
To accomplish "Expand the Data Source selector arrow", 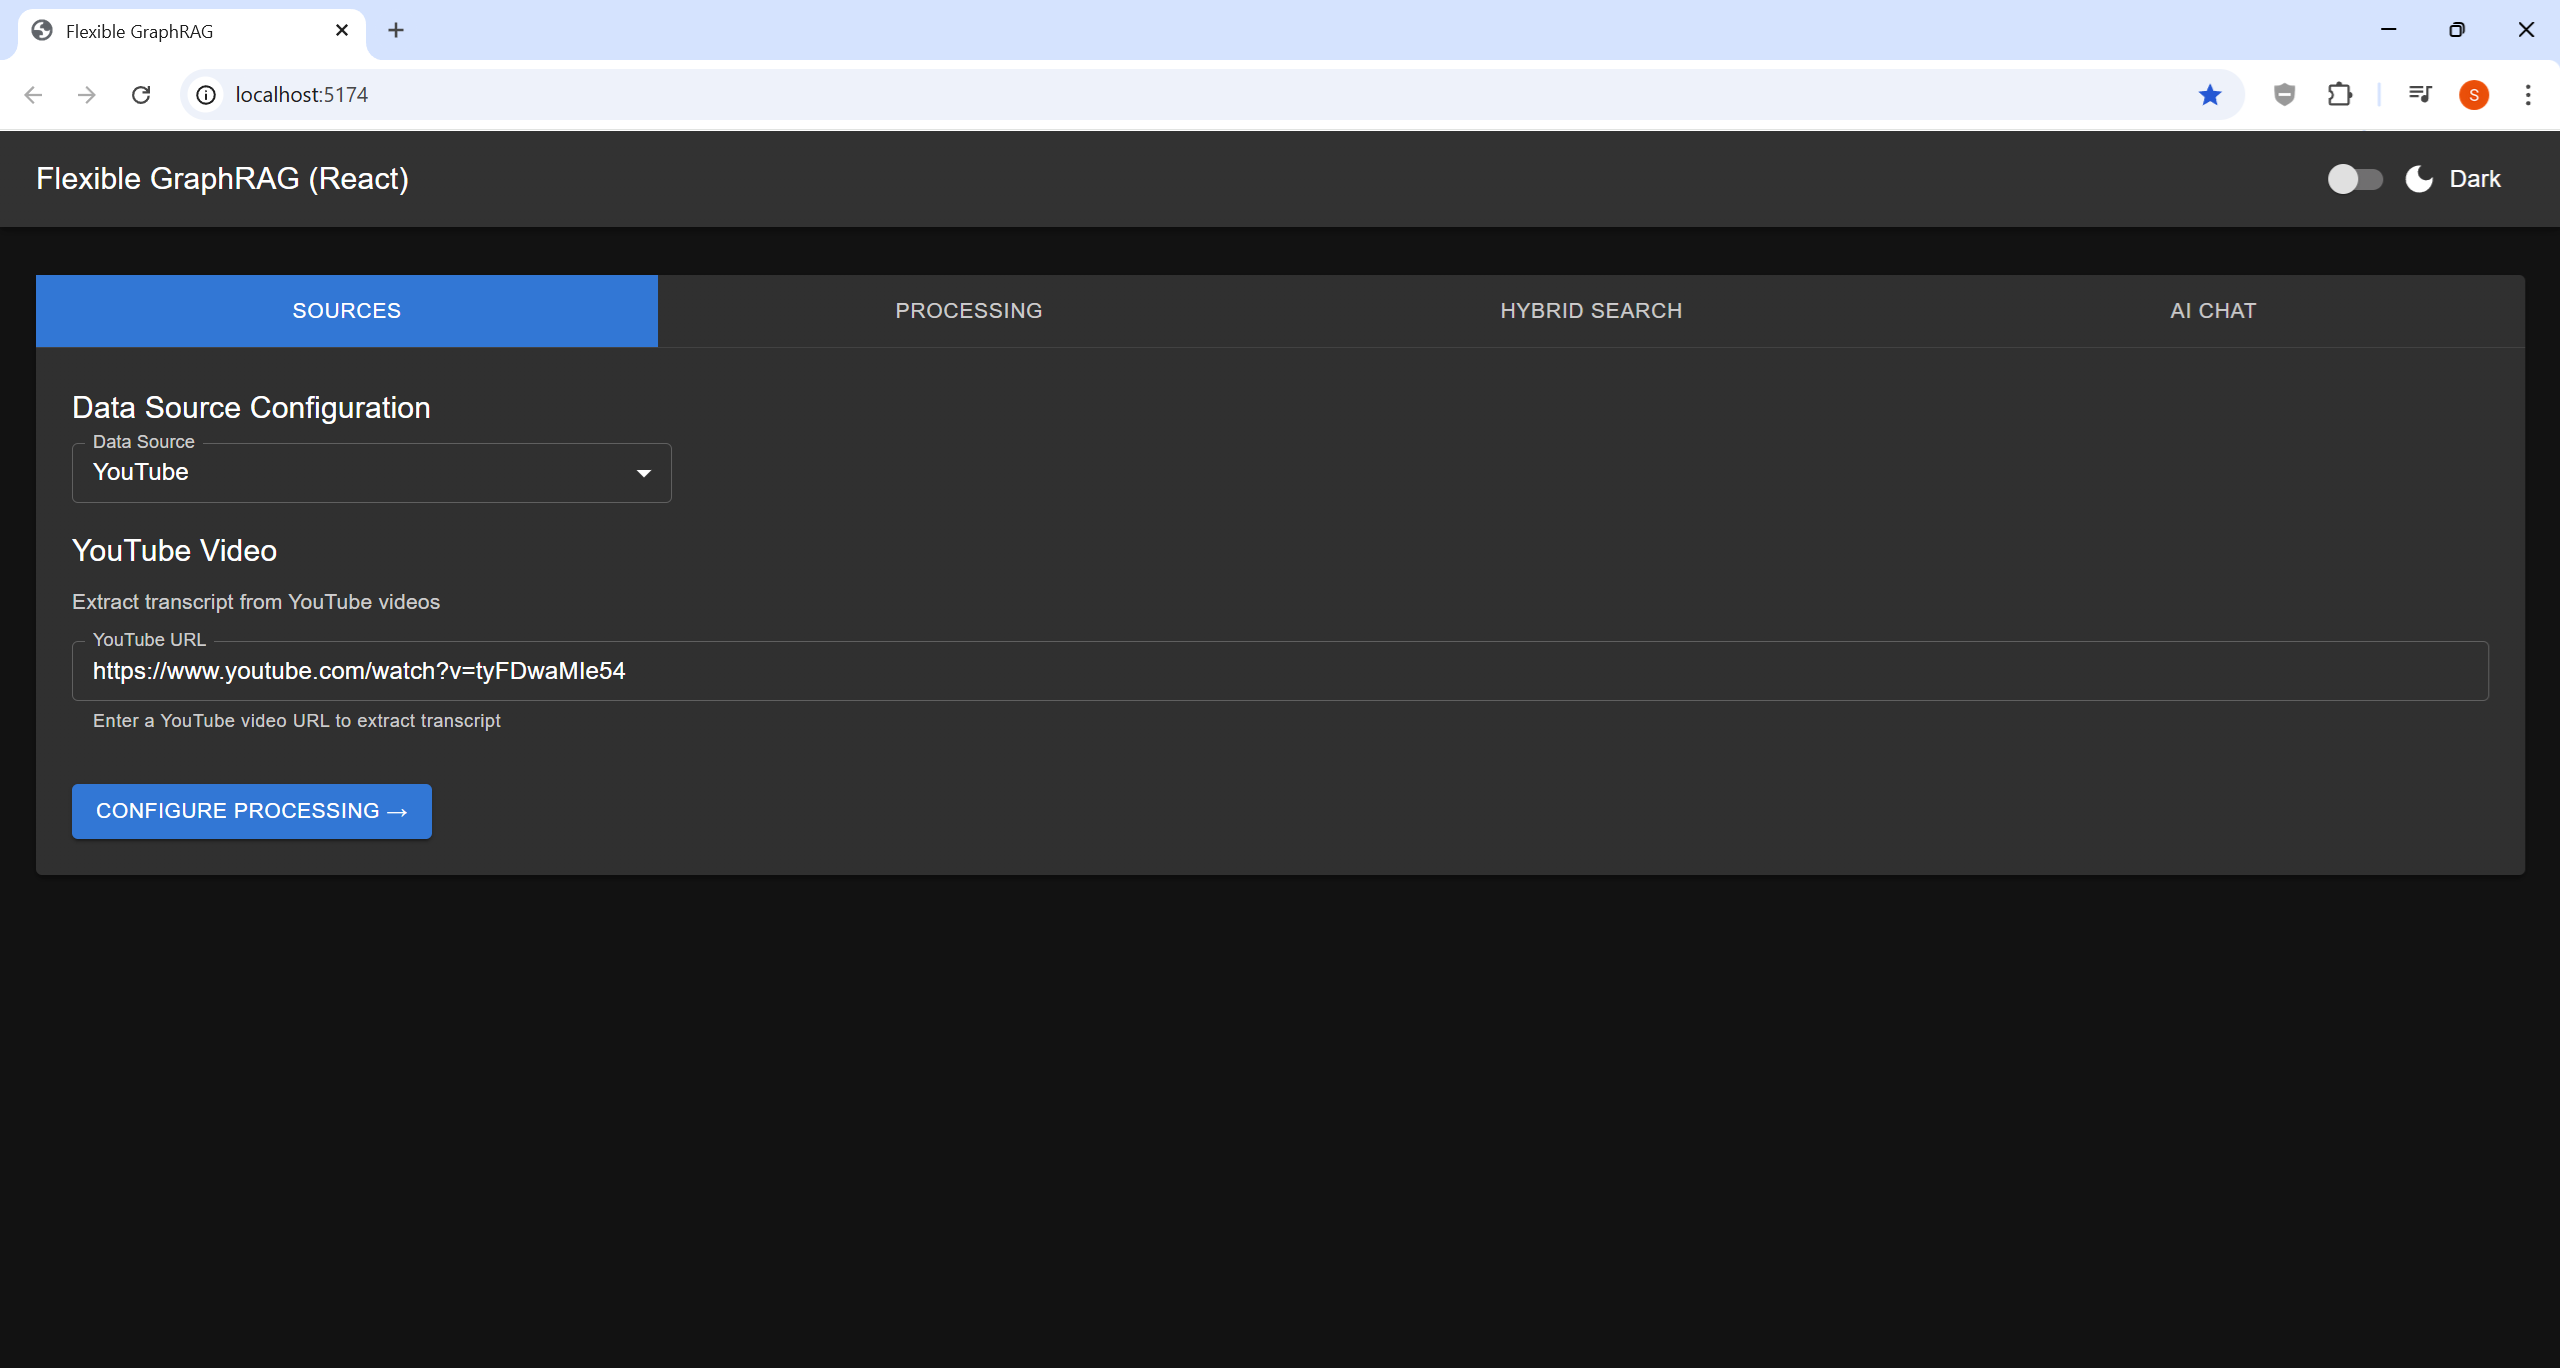I will (643, 472).
